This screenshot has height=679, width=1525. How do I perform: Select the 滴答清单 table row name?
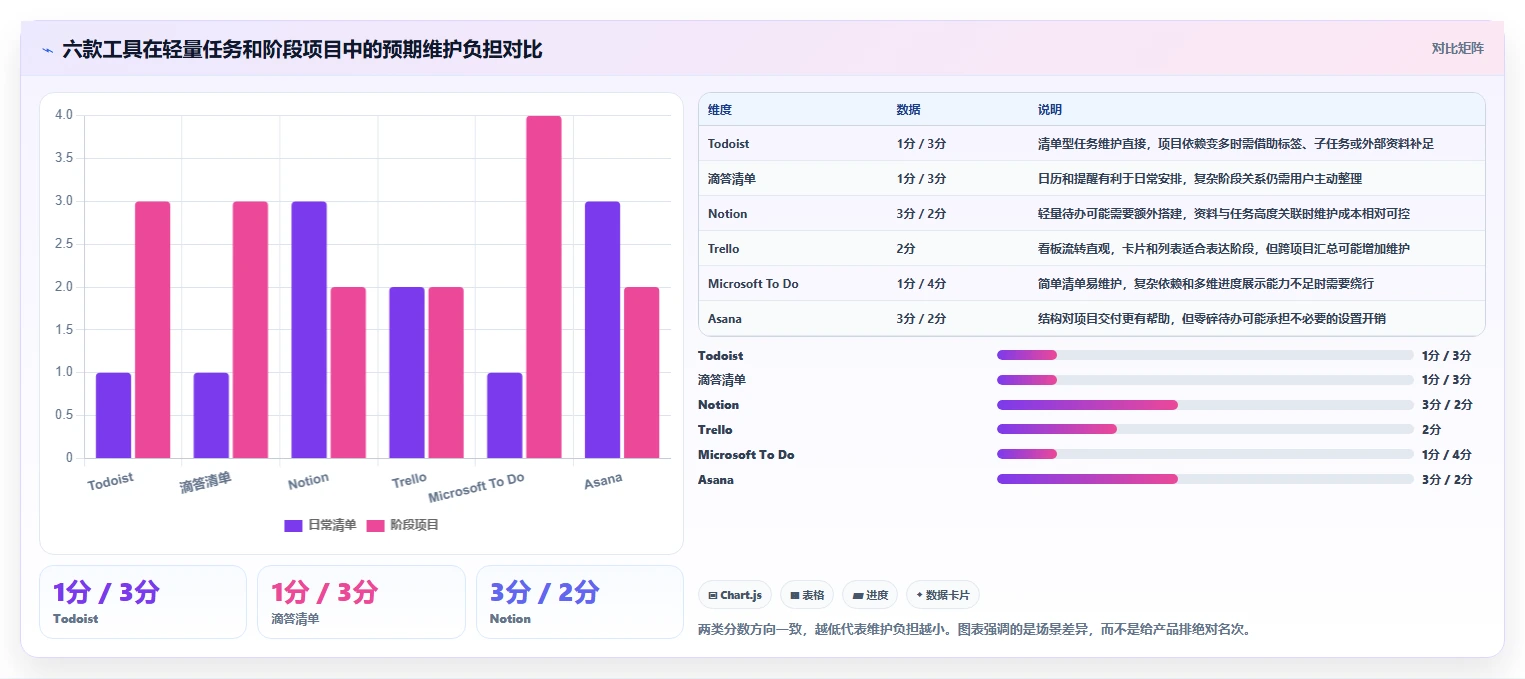(x=732, y=179)
